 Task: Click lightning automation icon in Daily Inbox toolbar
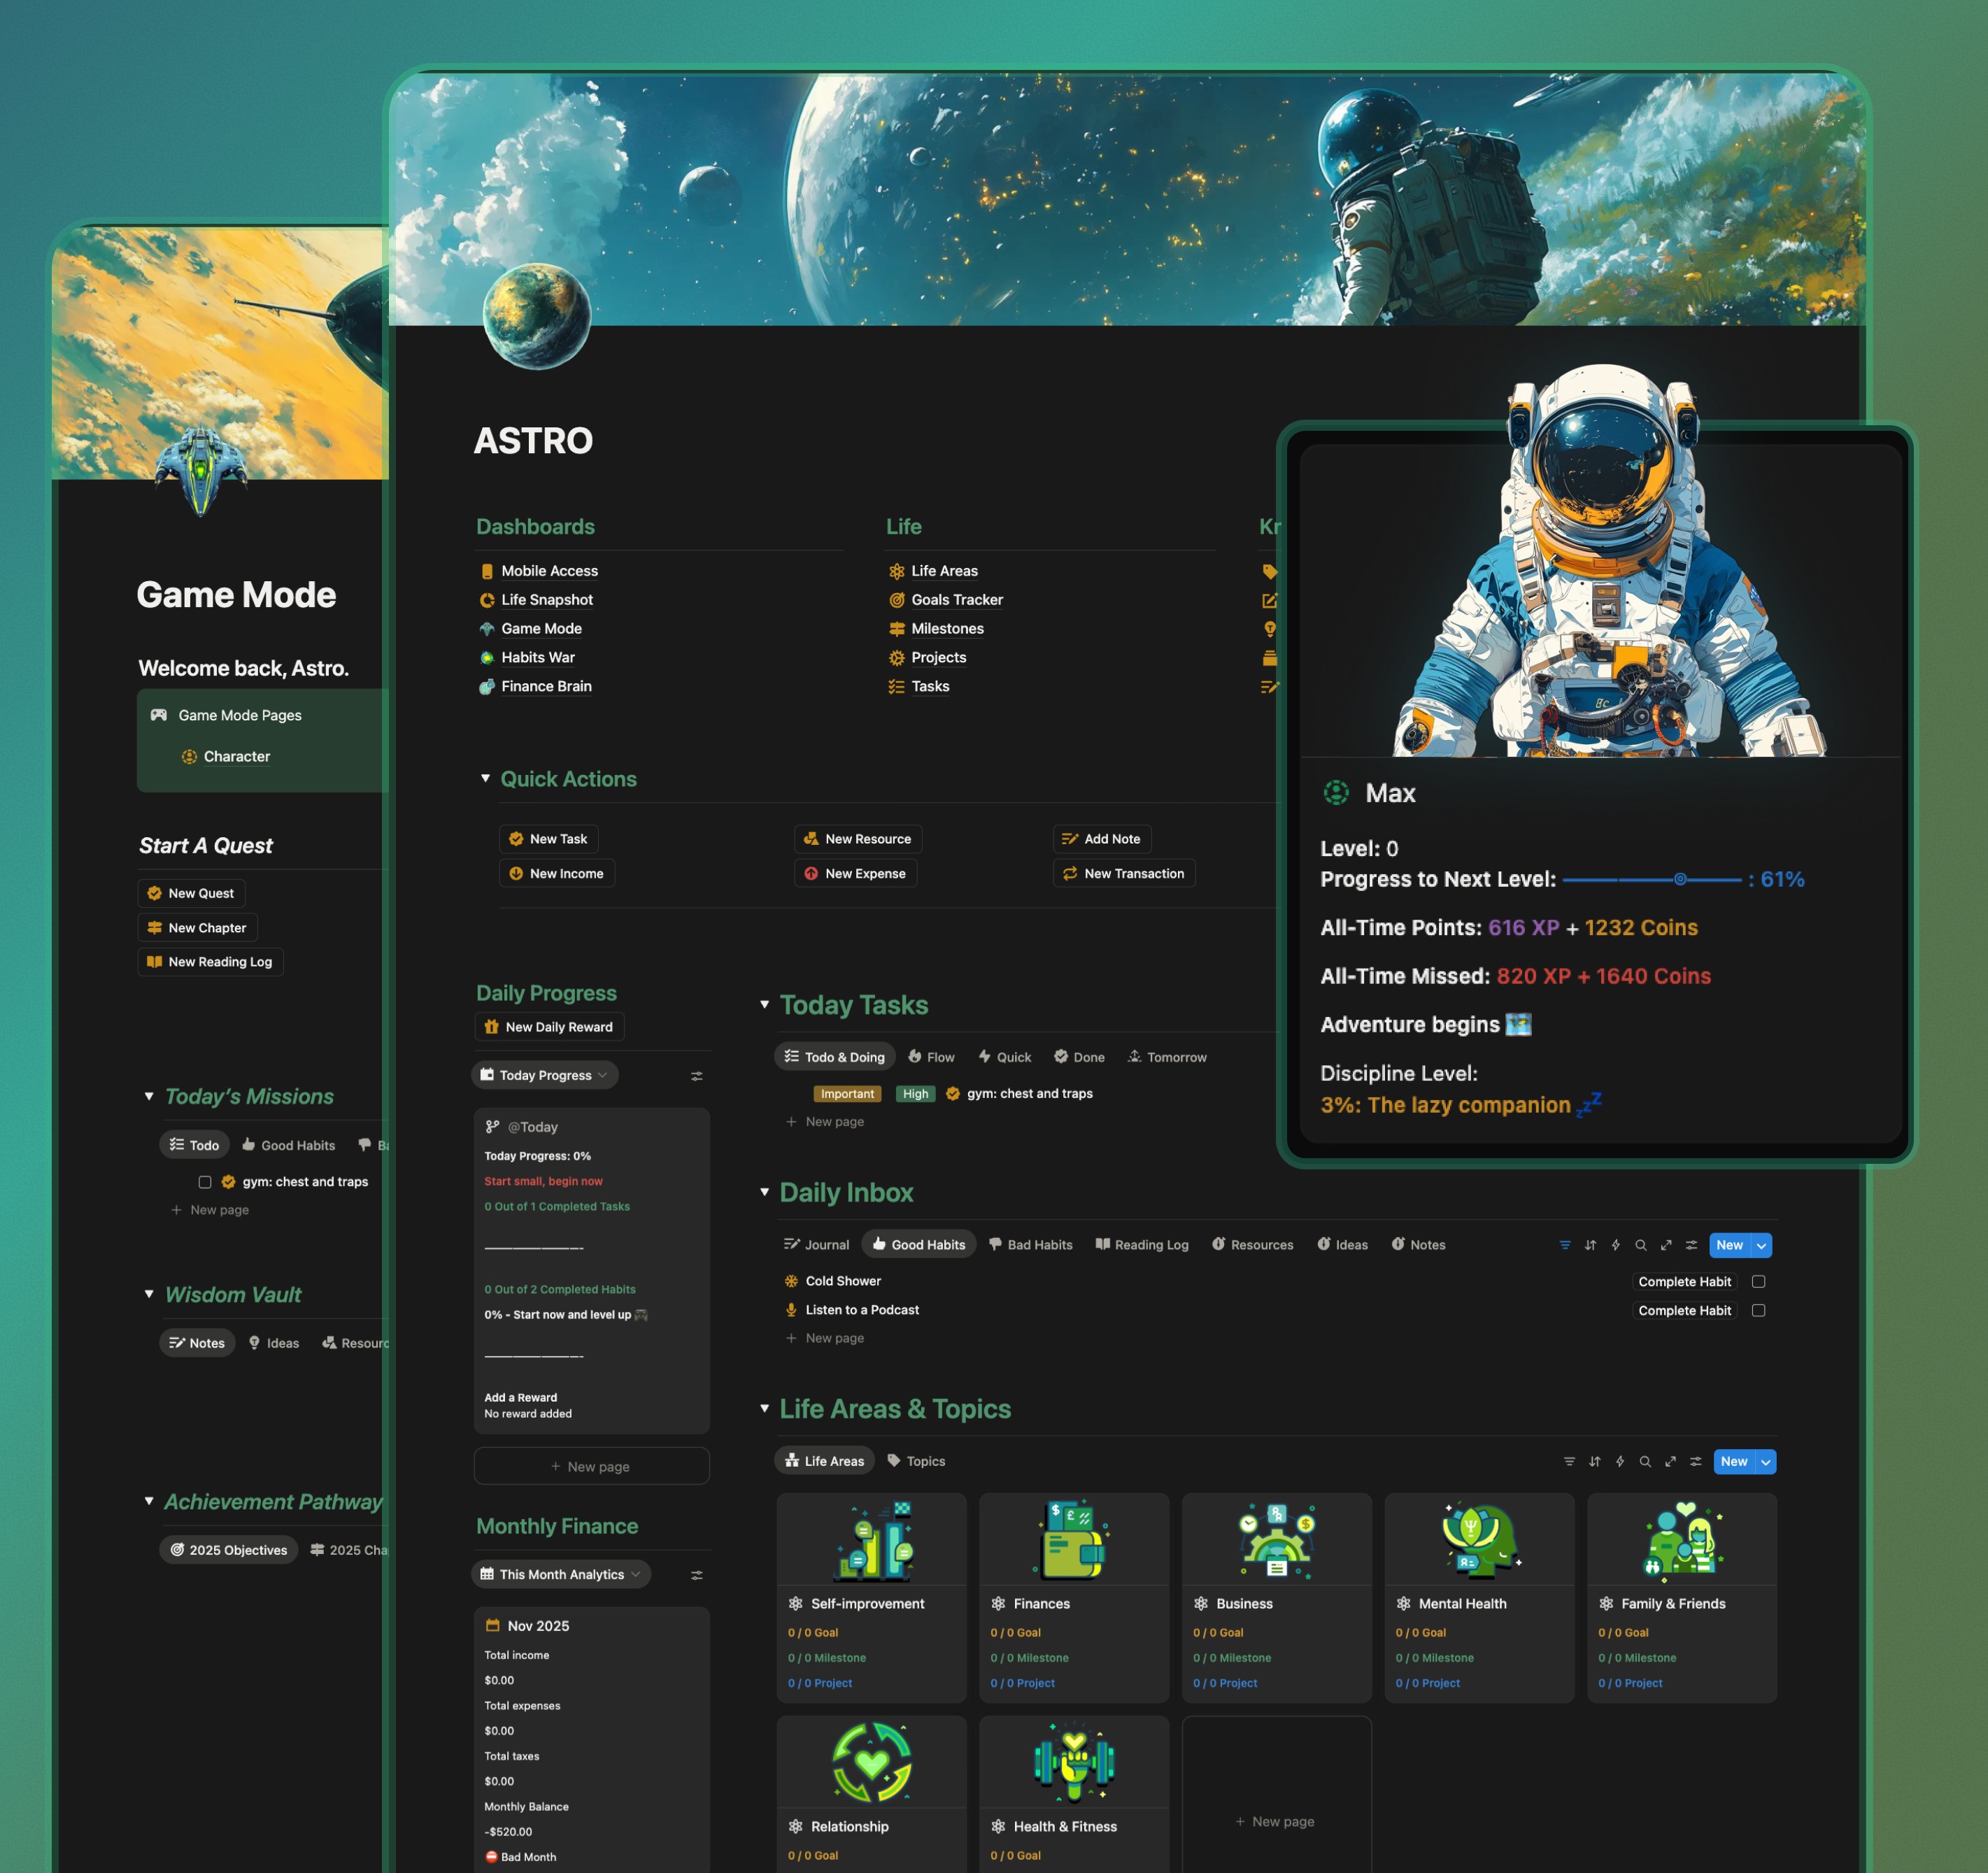coord(1615,1245)
